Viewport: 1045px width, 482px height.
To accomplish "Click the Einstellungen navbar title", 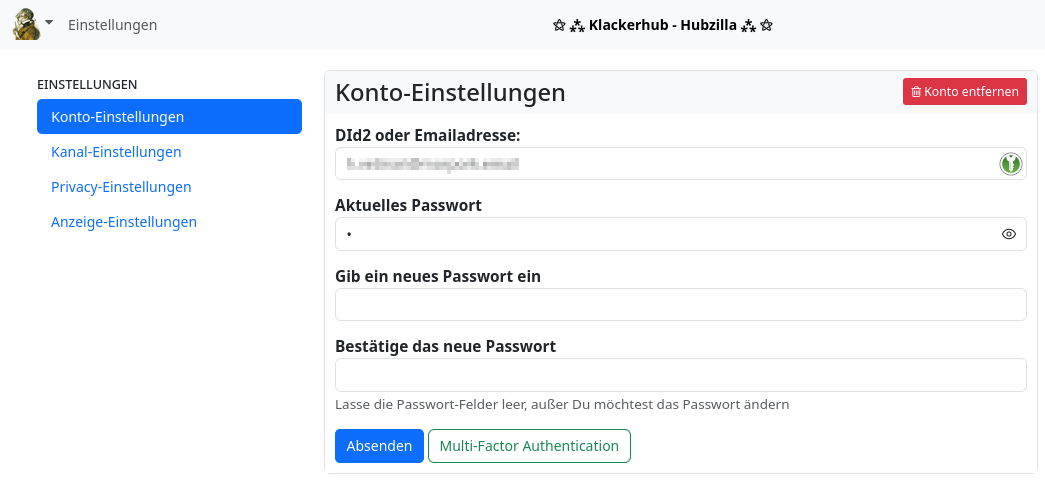I will tap(112, 25).
